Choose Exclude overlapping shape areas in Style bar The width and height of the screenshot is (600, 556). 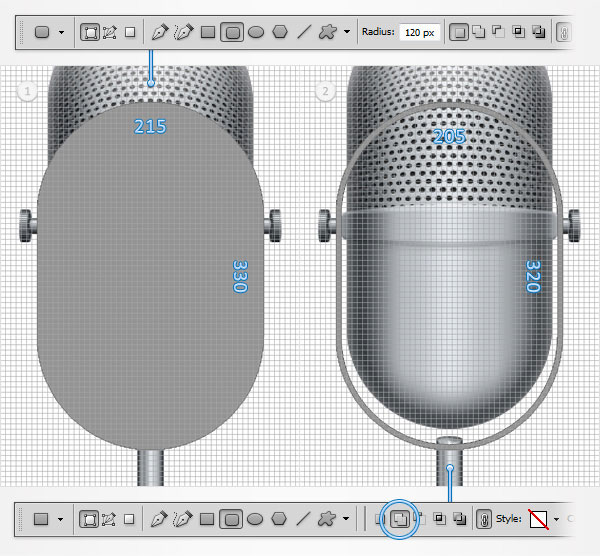click(x=460, y=519)
